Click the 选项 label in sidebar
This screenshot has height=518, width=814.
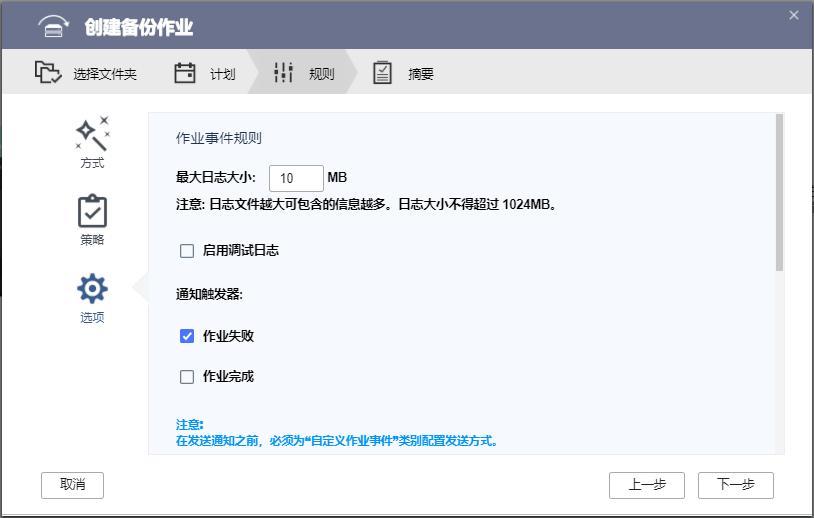coord(92,317)
